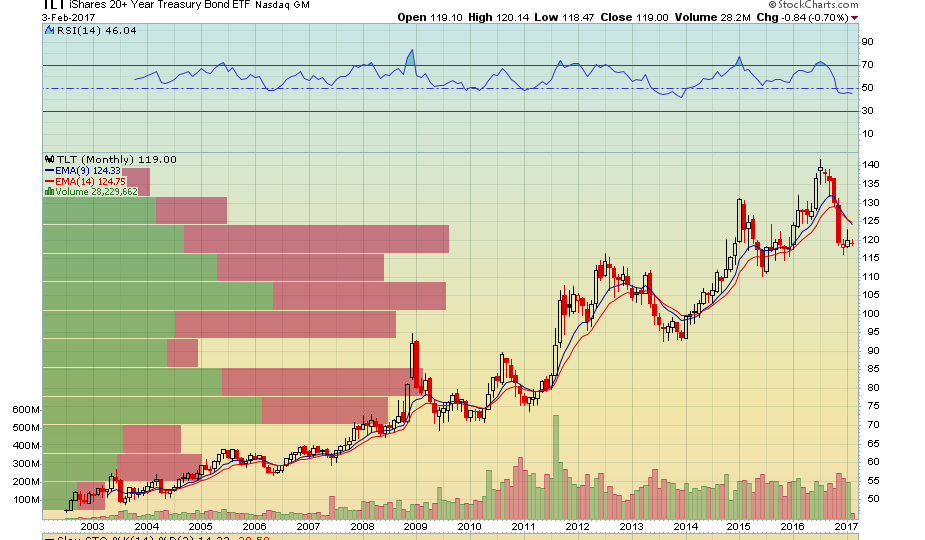This screenshot has height=540, width=925.
Task: Click the 500M volume axis label
Action: click(26, 428)
